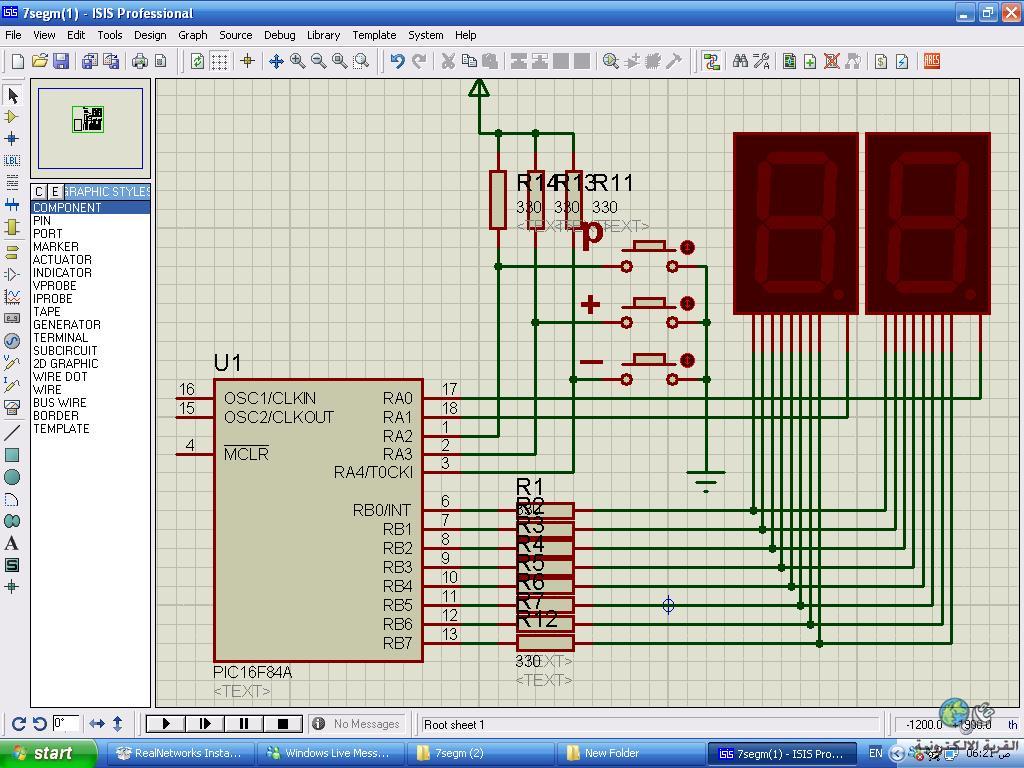
Task: Open the Design Explorer icon
Action: 790,61
